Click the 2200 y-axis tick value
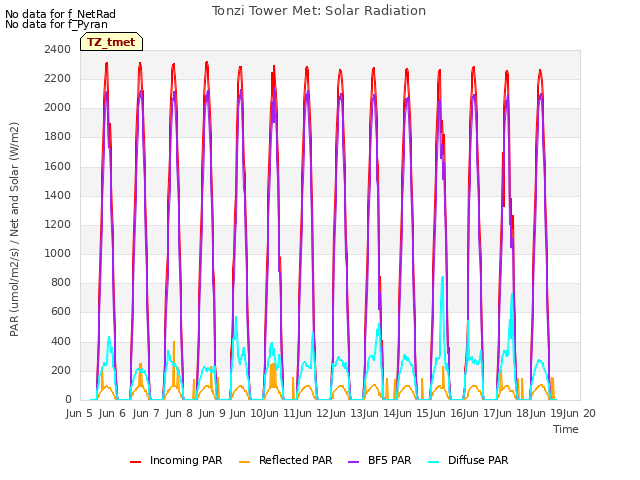640x480 pixels. click(58, 78)
